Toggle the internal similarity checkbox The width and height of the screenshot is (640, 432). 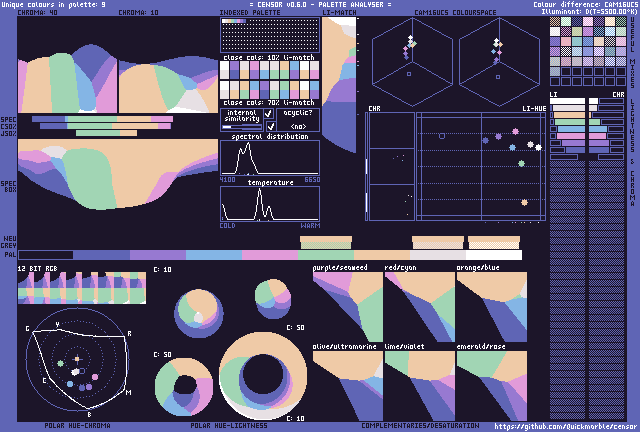pyautogui.click(x=269, y=114)
